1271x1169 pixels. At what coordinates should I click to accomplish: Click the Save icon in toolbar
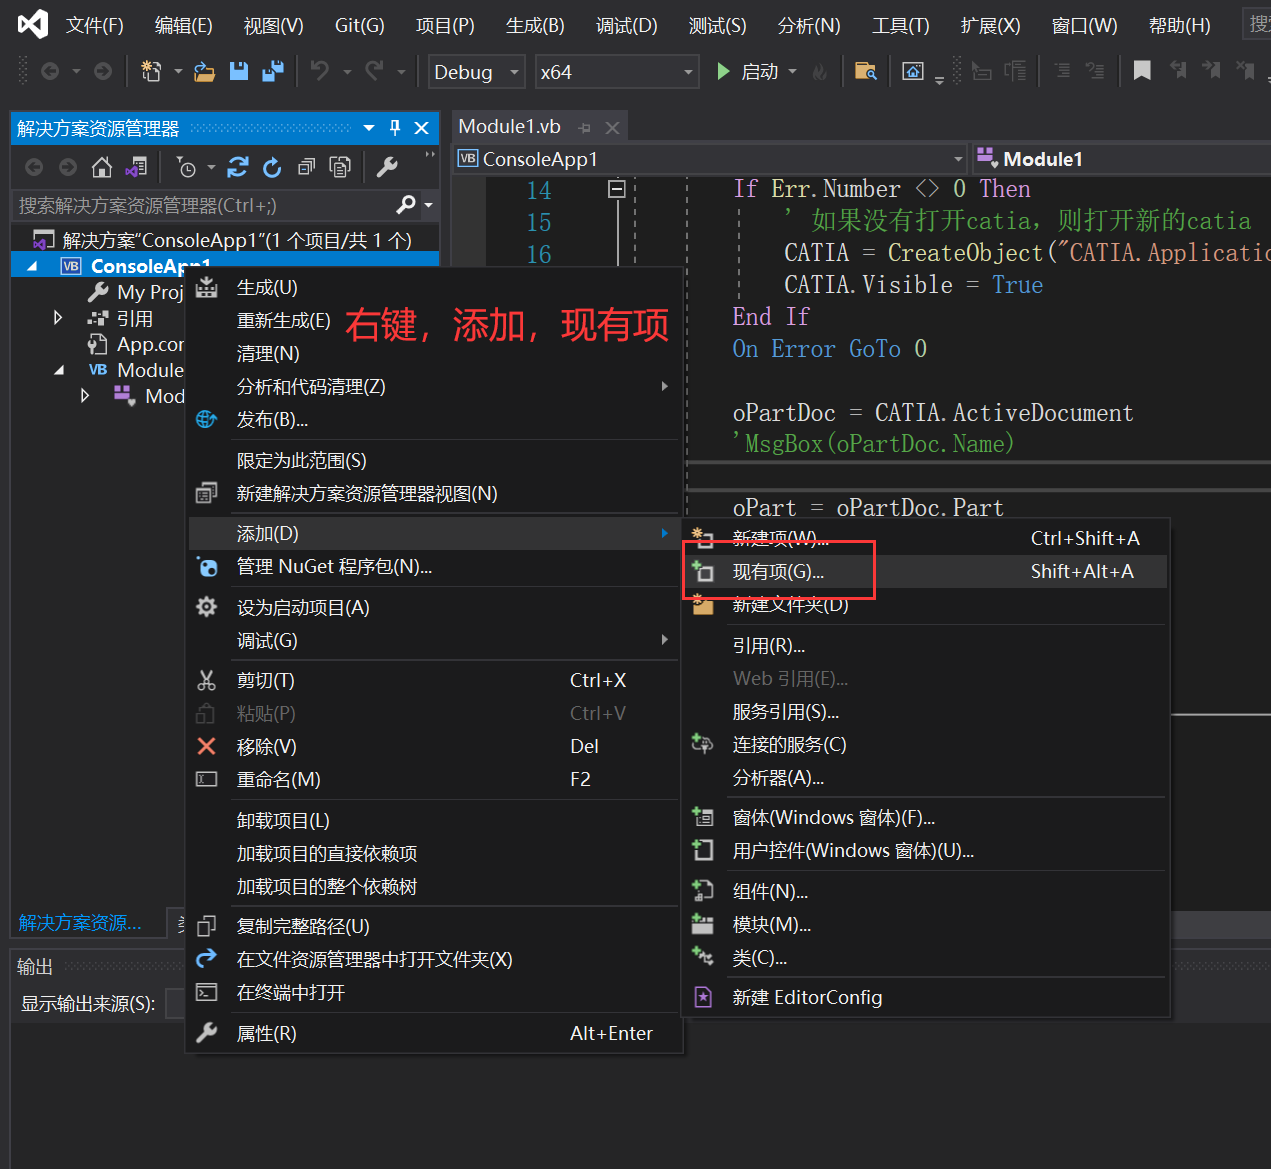pyautogui.click(x=238, y=71)
